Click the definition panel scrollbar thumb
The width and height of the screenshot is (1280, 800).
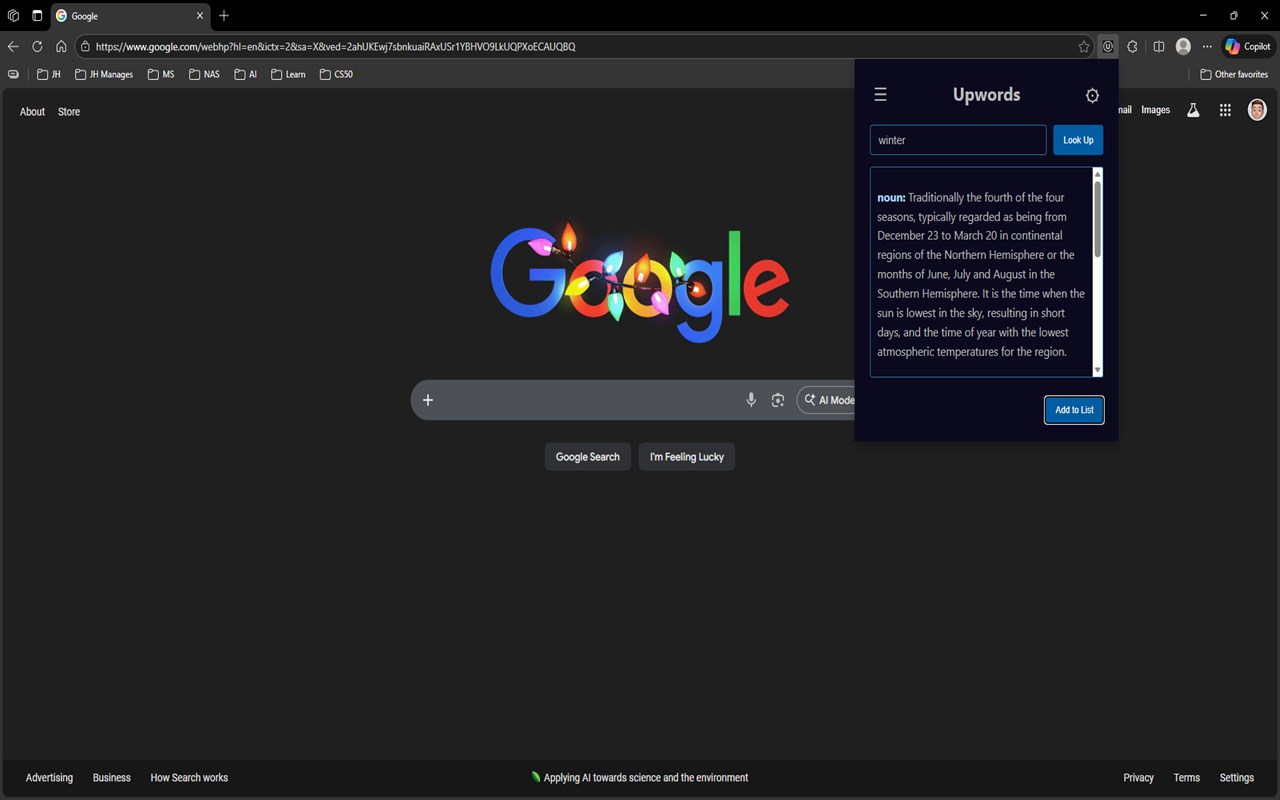coord(1097,218)
